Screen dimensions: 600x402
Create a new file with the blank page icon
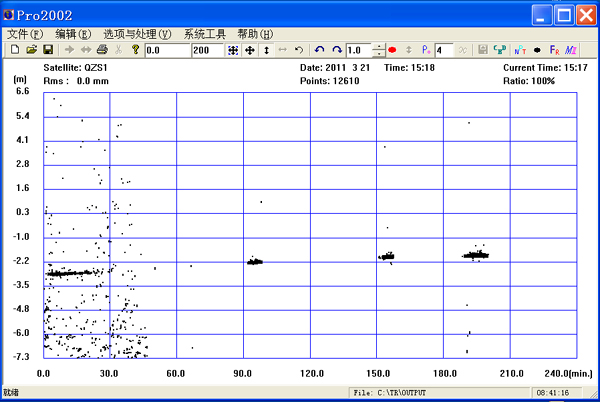[x=15, y=50]
